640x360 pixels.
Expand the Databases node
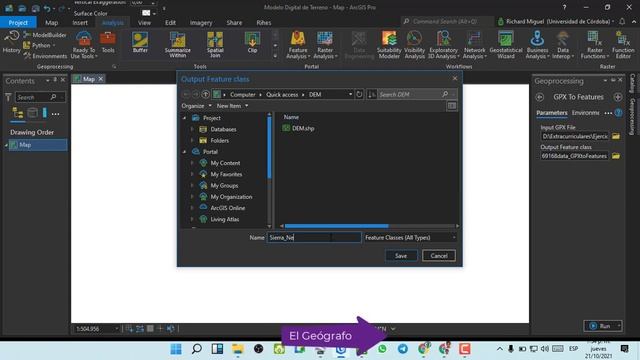[x=192, y=129]
